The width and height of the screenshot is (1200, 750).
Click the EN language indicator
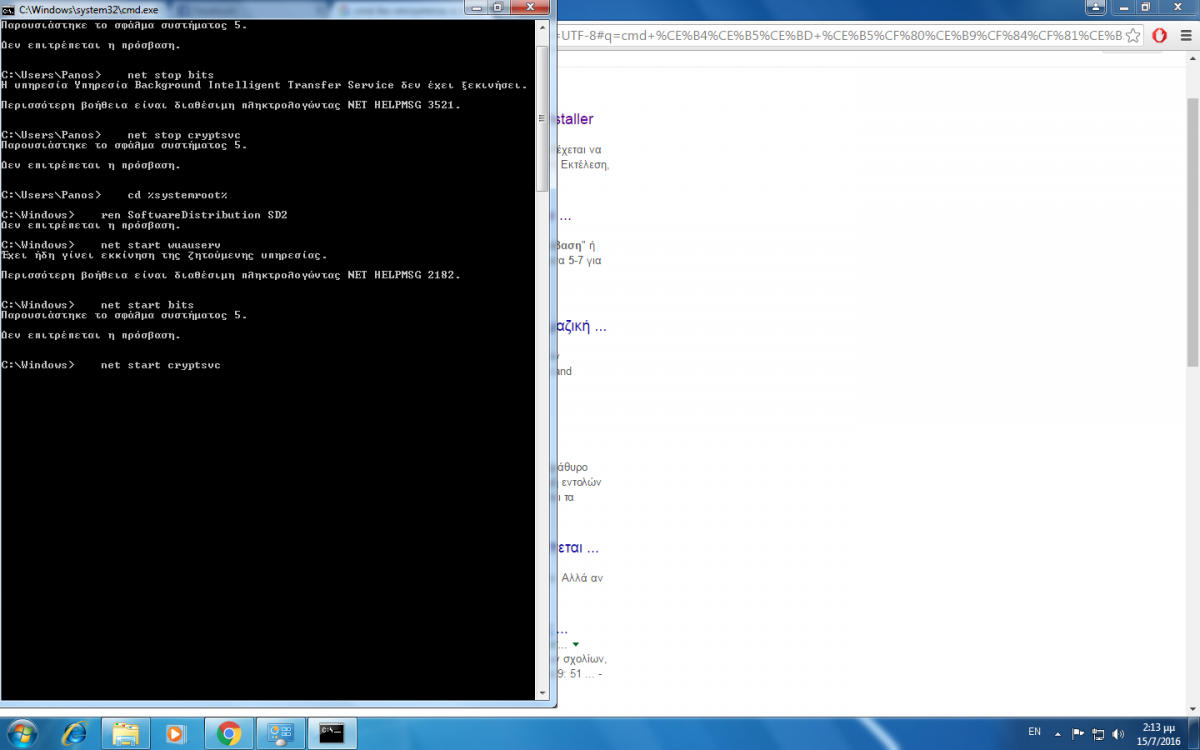[x=1035, y=733]
